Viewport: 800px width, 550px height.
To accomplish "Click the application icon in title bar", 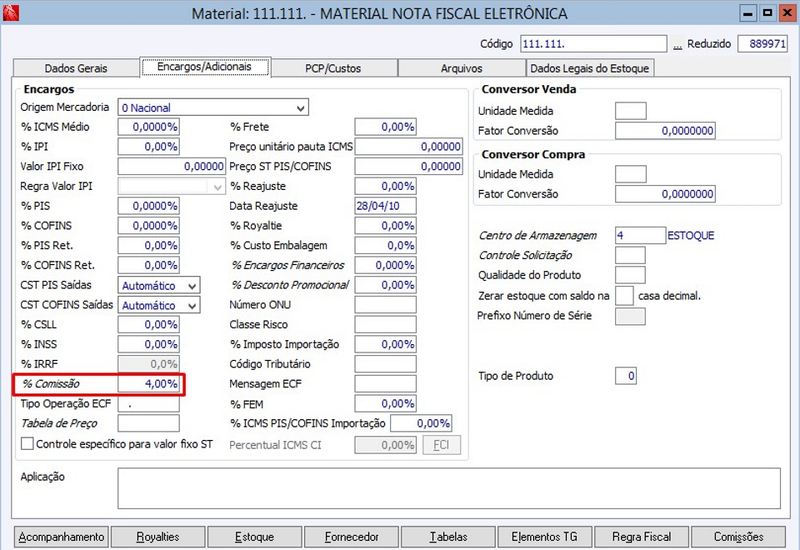I will click(x=10, y=13).
